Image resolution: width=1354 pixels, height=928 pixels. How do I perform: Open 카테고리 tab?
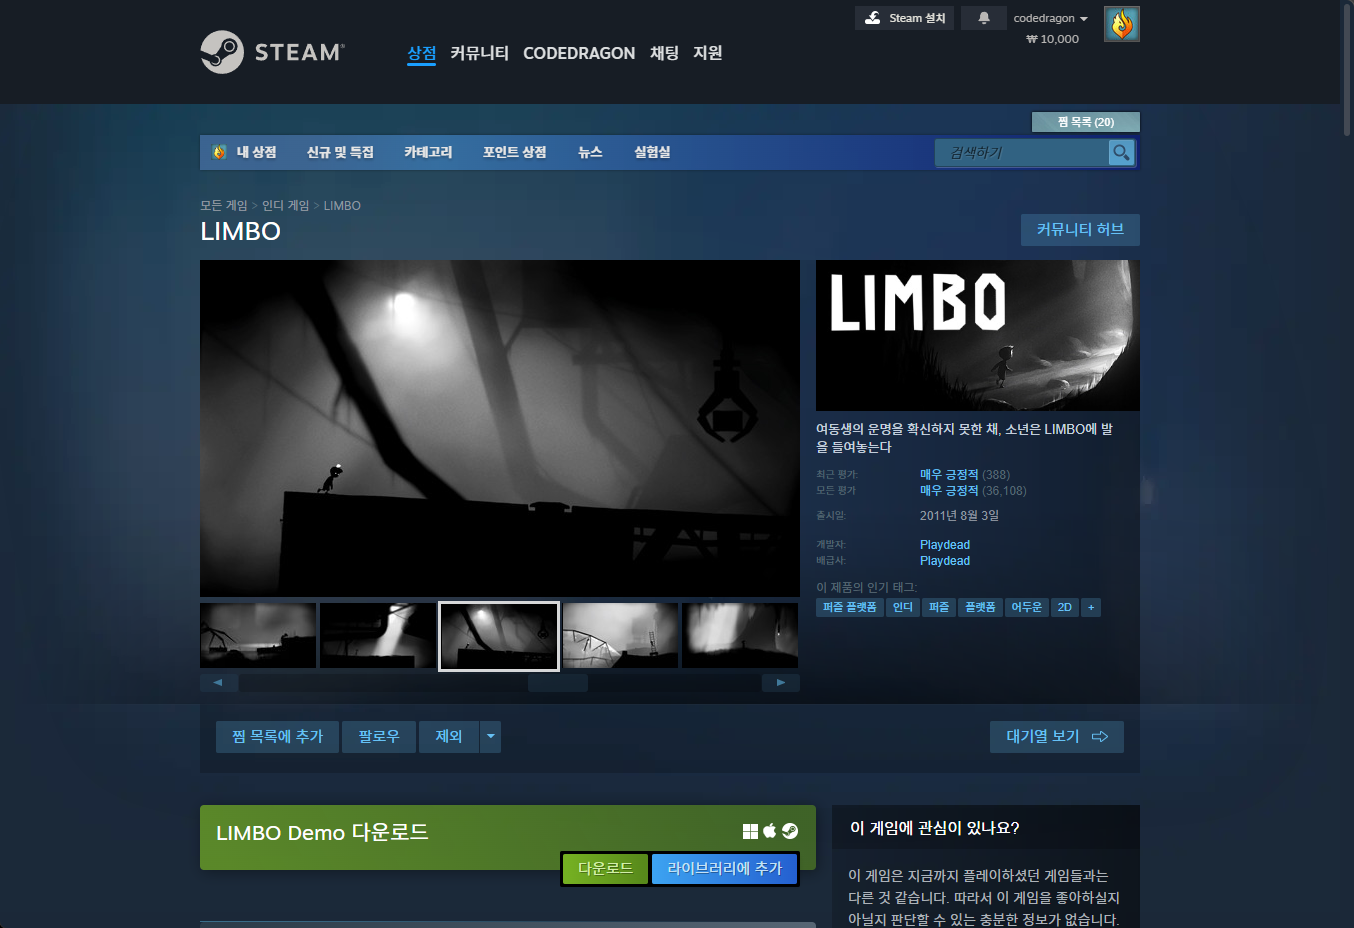coord(428,152)
